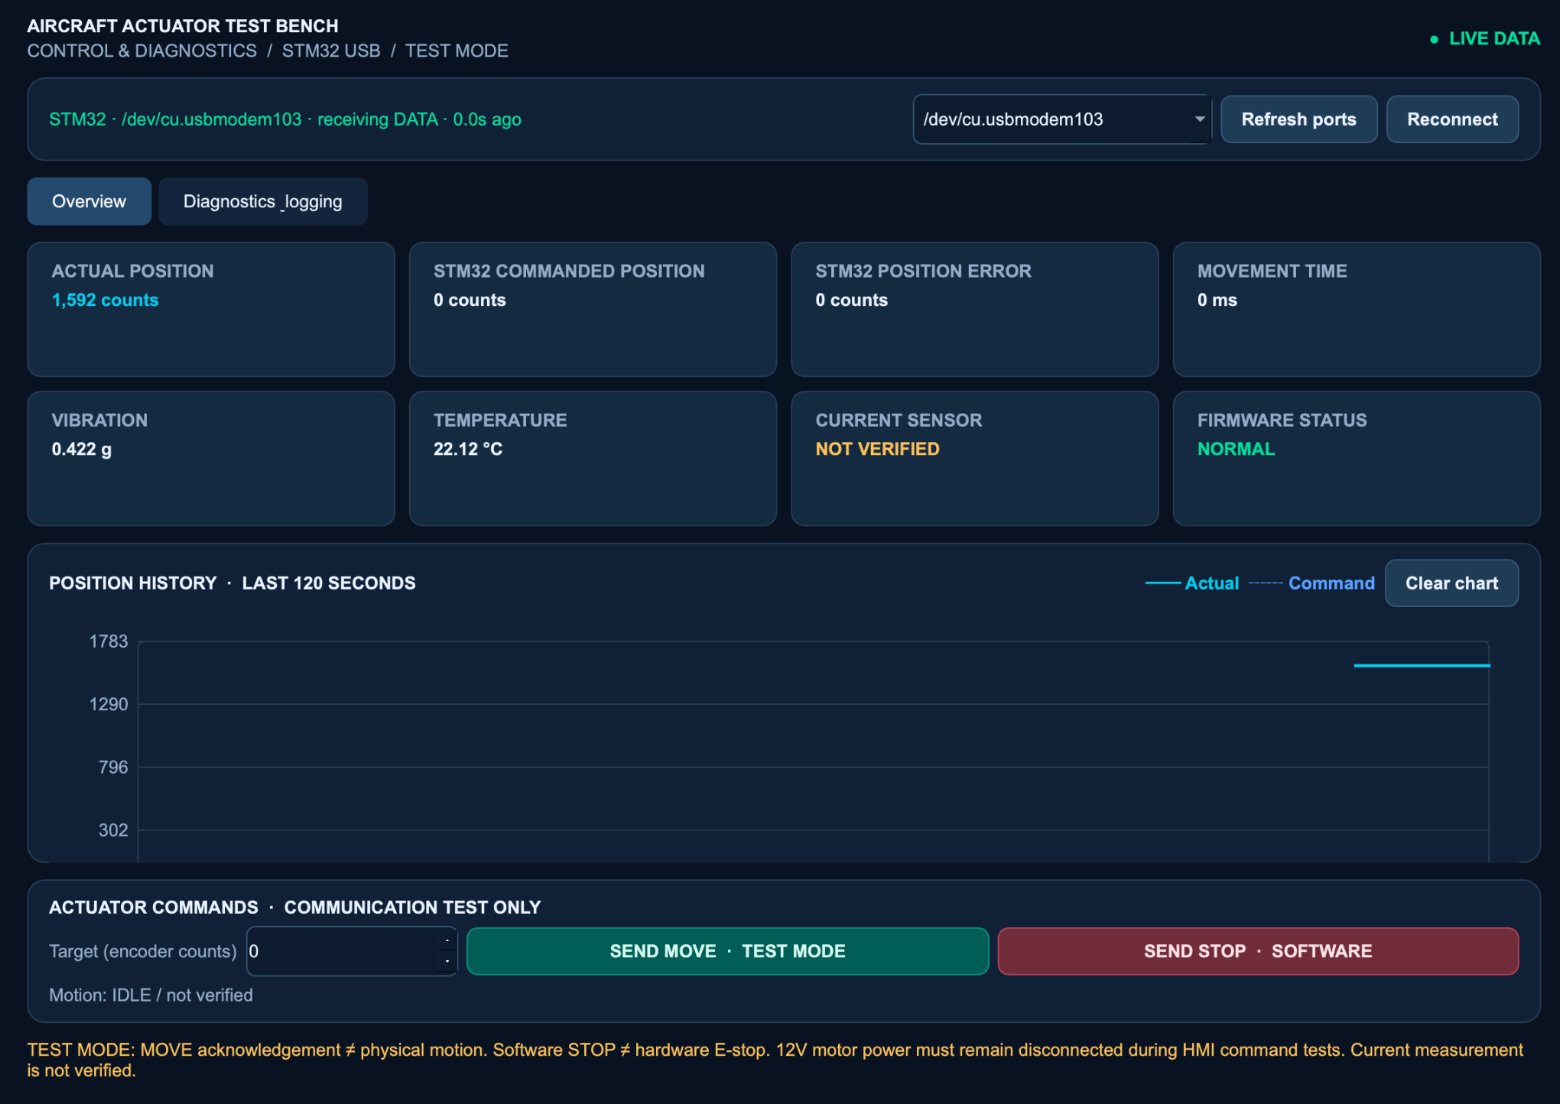Send the MOVE test mode command
The image size is (1560, 1104).
click(728, 951)
